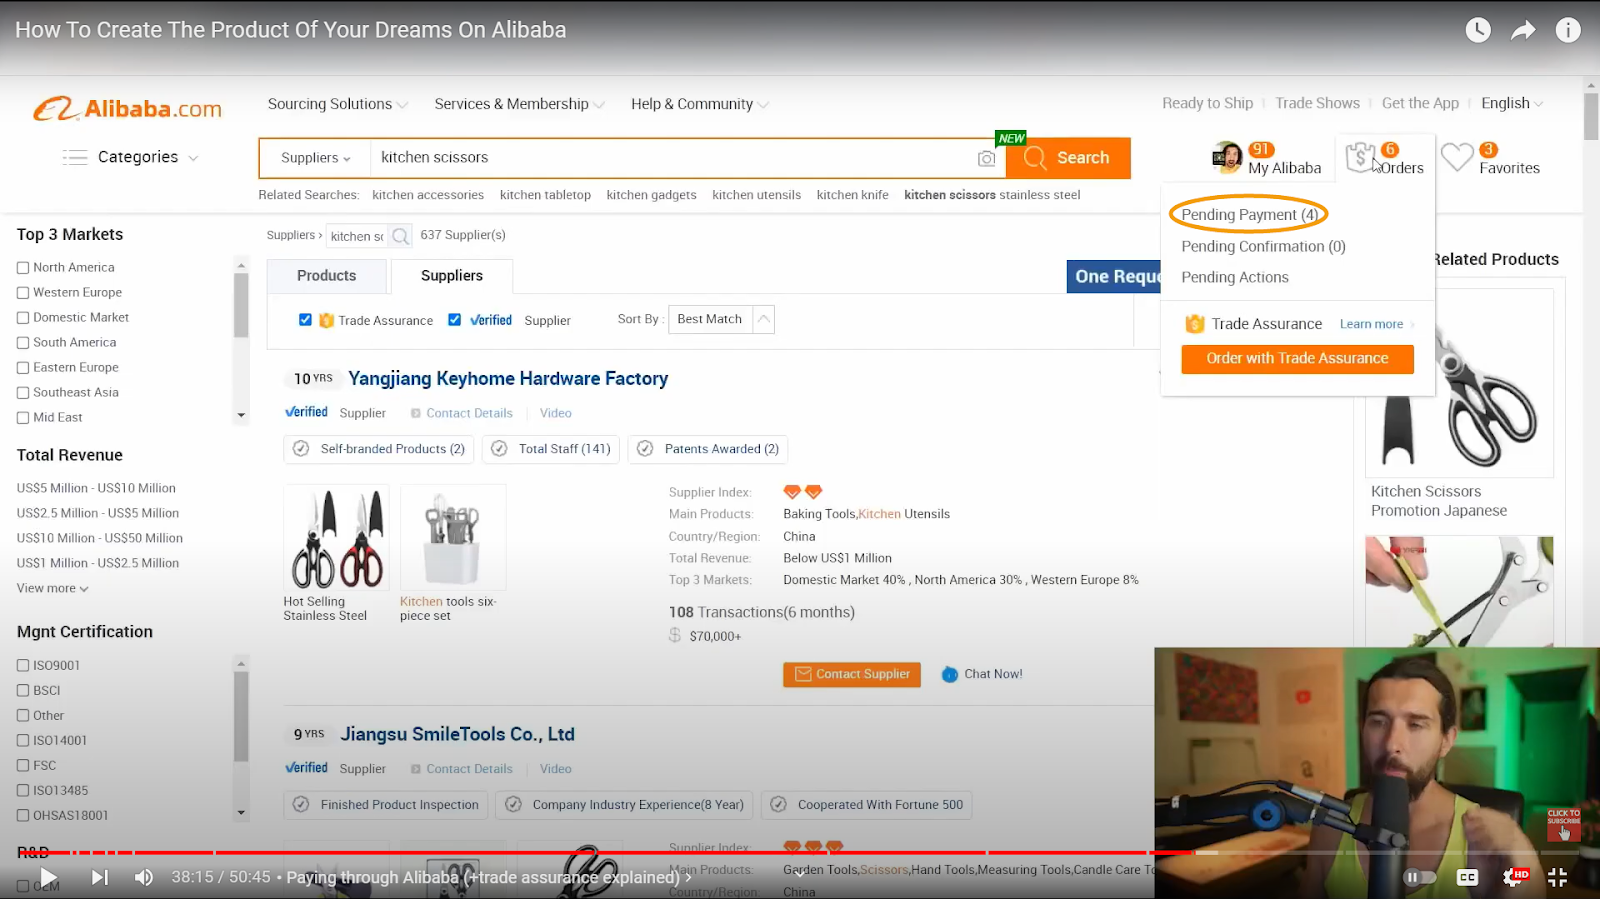The width and height of the screenshot is (1600, 899).
Task: Open Pending Actions
Action: [1235, 277]
